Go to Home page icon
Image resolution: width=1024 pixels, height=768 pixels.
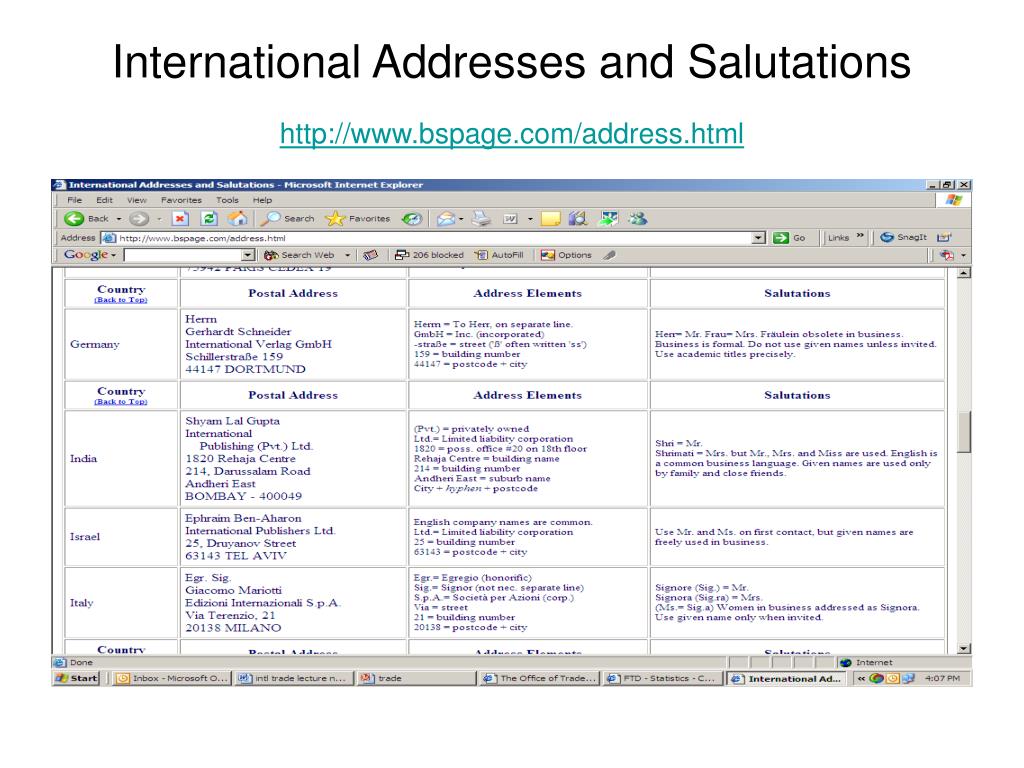tap(238, 219)
